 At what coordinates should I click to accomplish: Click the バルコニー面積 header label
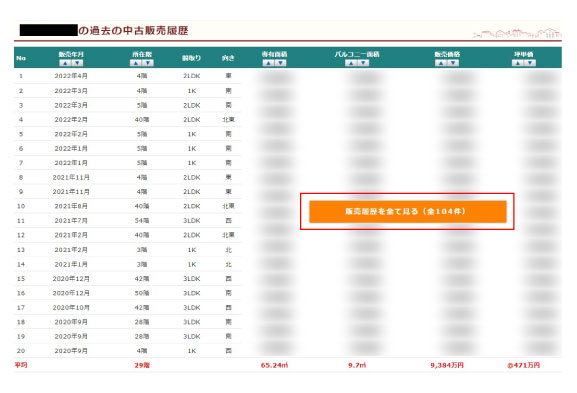[357, 54]
